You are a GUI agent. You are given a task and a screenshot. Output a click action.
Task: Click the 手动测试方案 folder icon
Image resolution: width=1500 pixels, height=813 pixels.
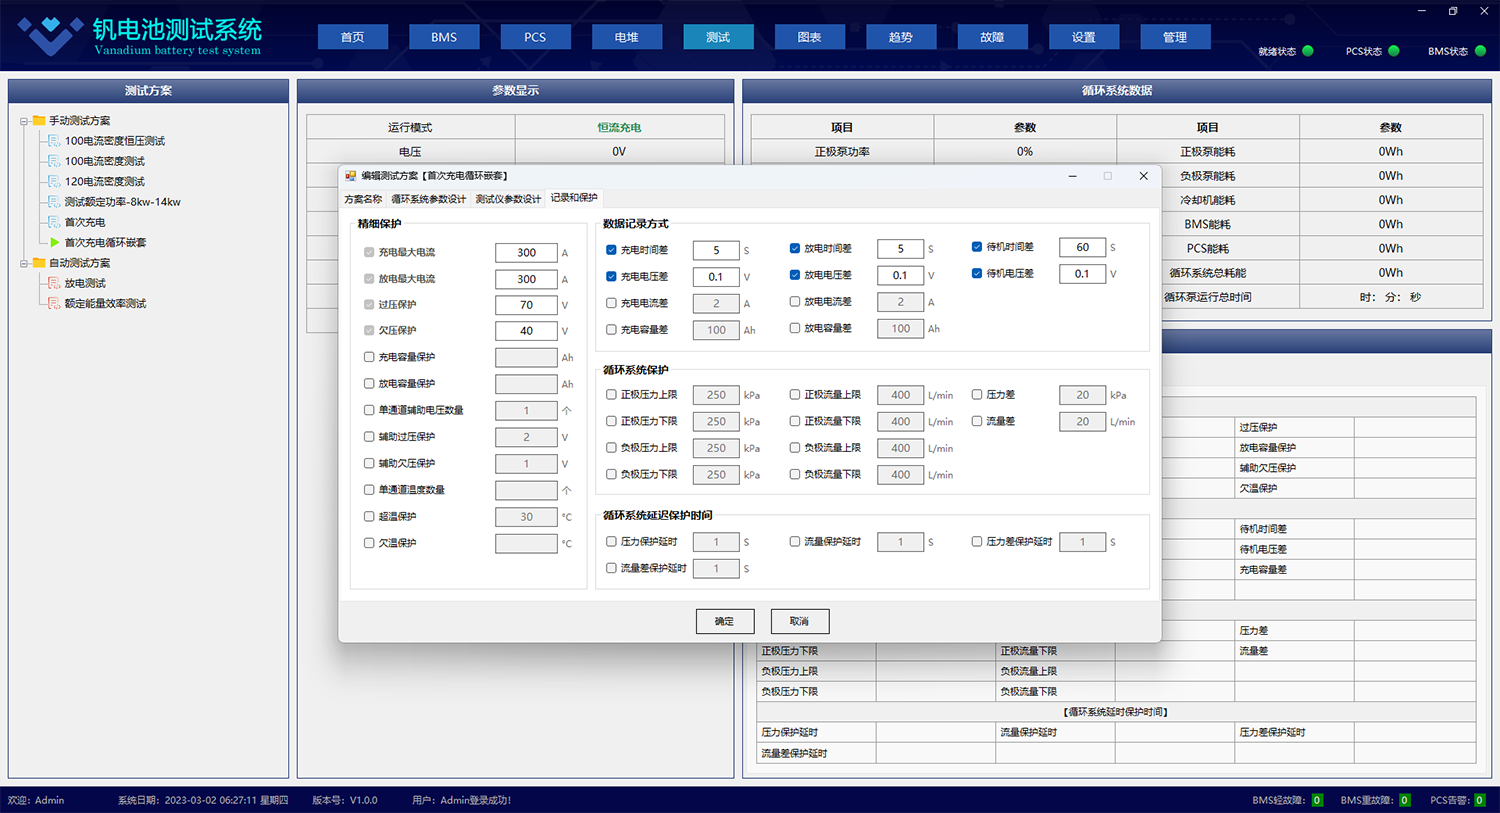39,120
